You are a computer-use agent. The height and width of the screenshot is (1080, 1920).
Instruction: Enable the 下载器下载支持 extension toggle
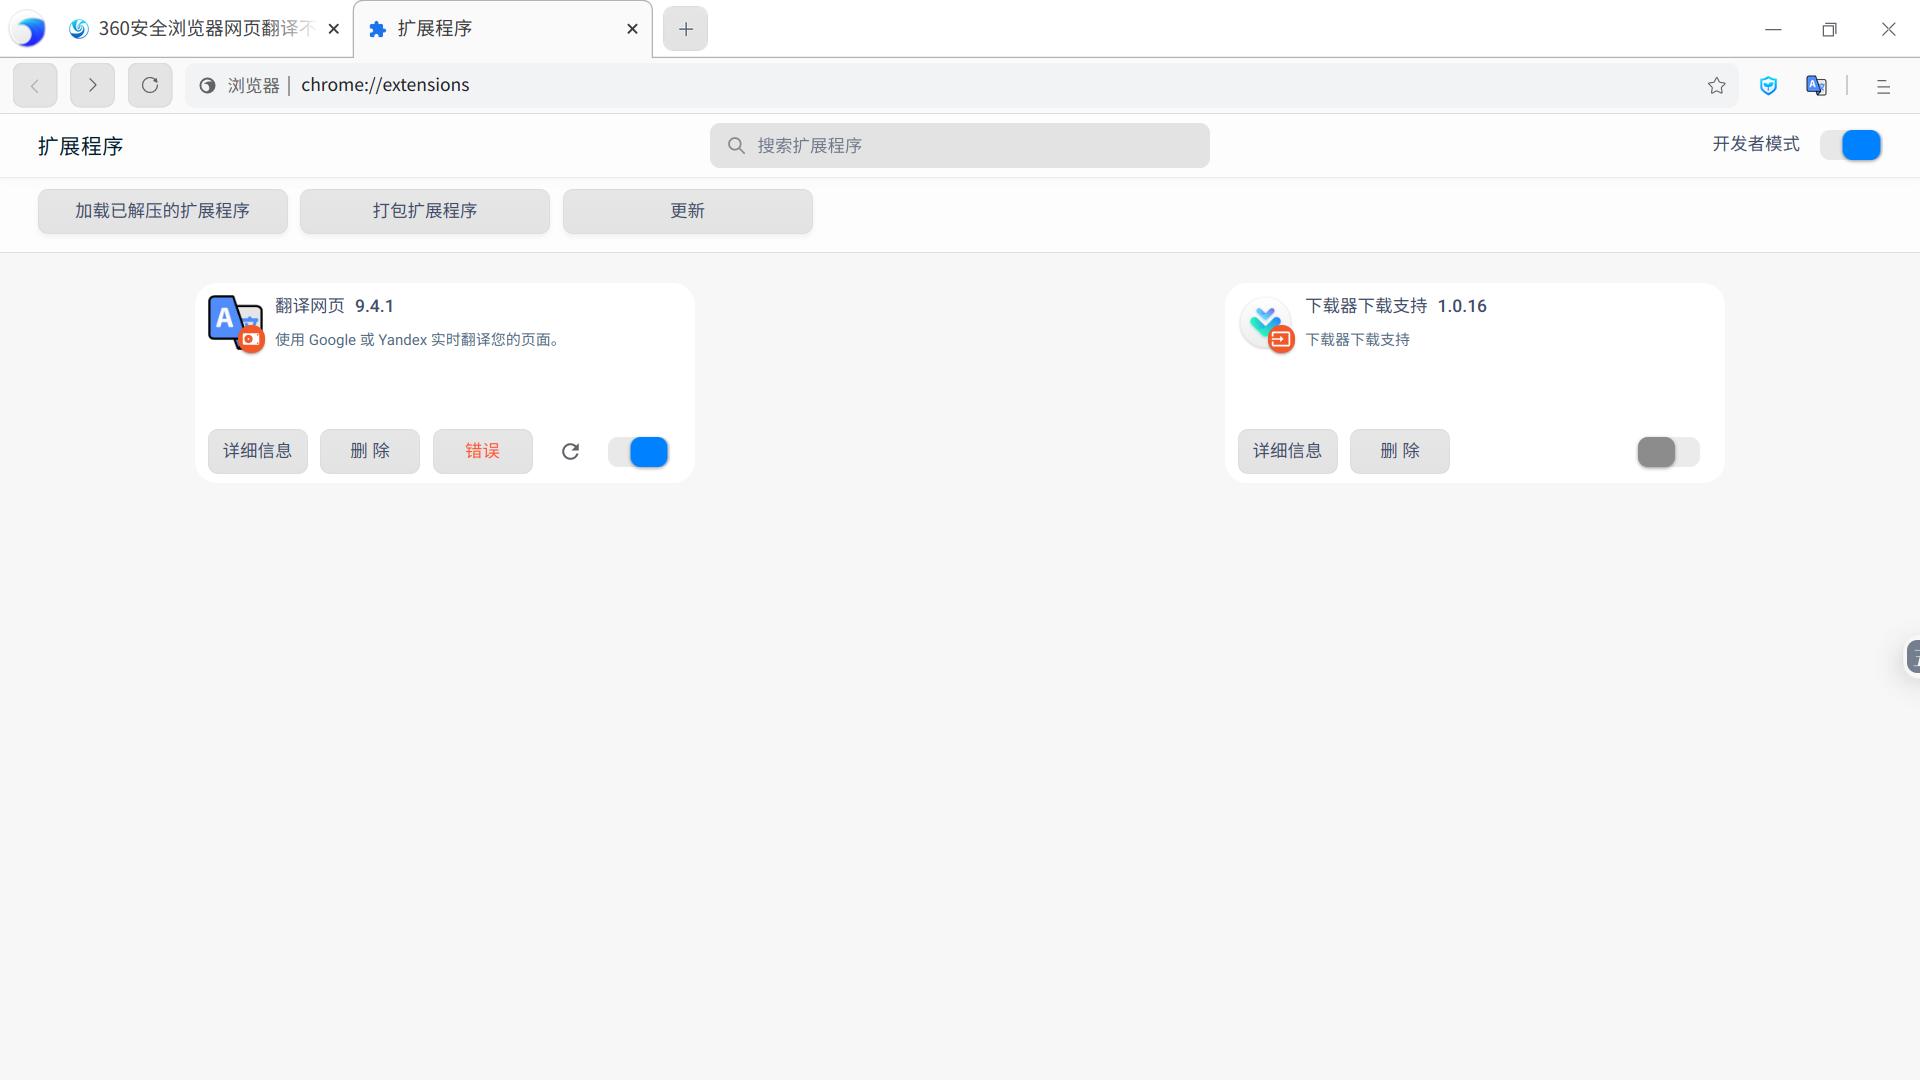(1667, 452)
